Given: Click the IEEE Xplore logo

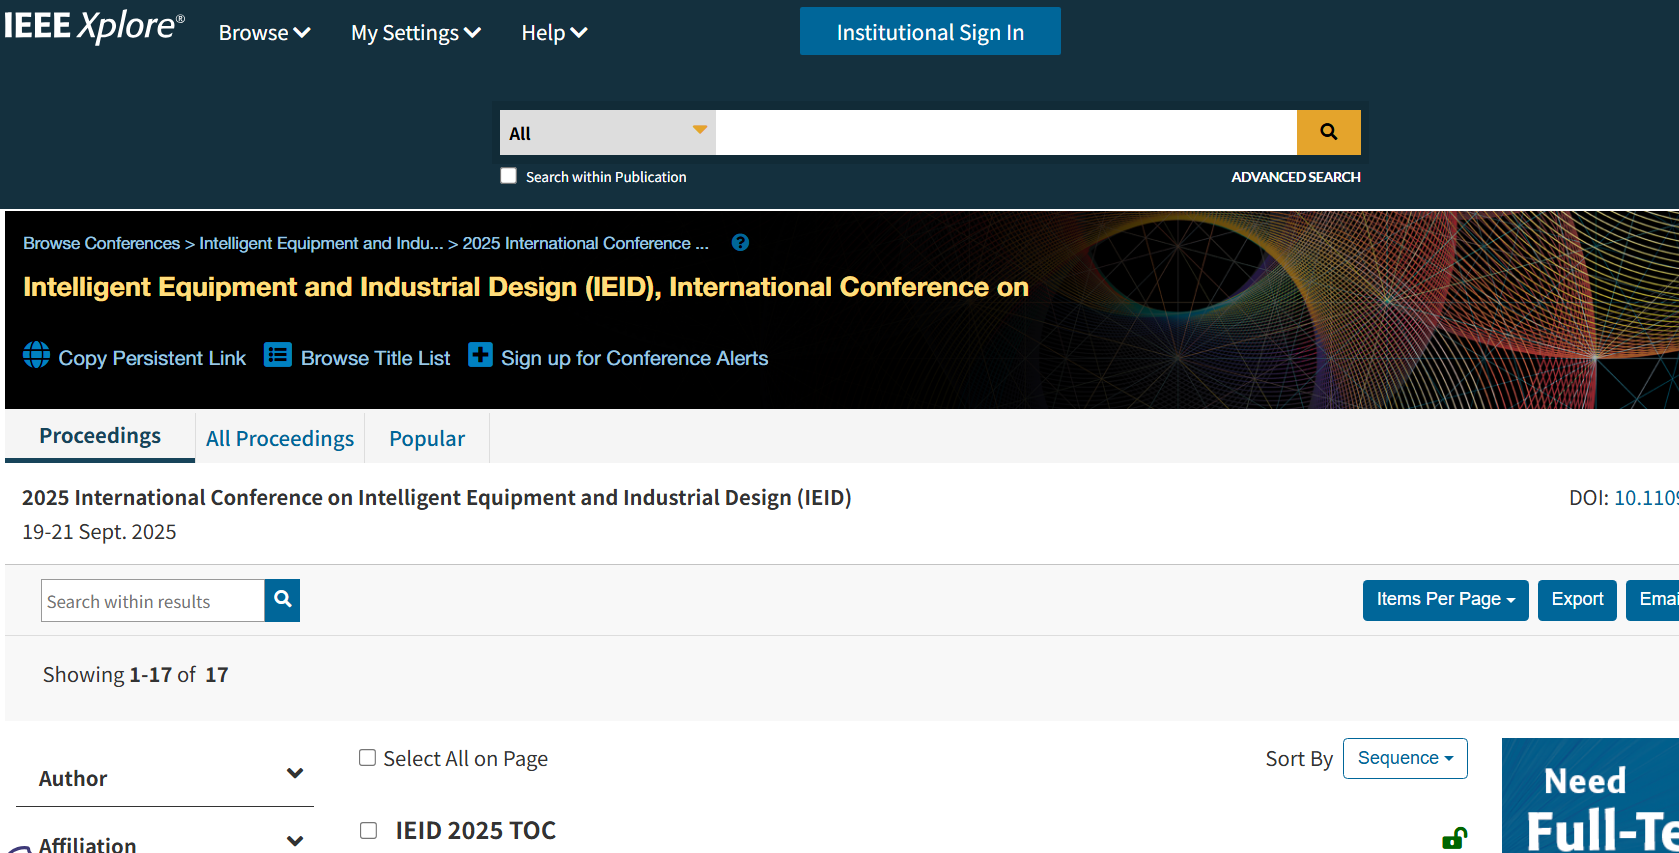Looking at the screenshot, I should (x=94, y=27).
